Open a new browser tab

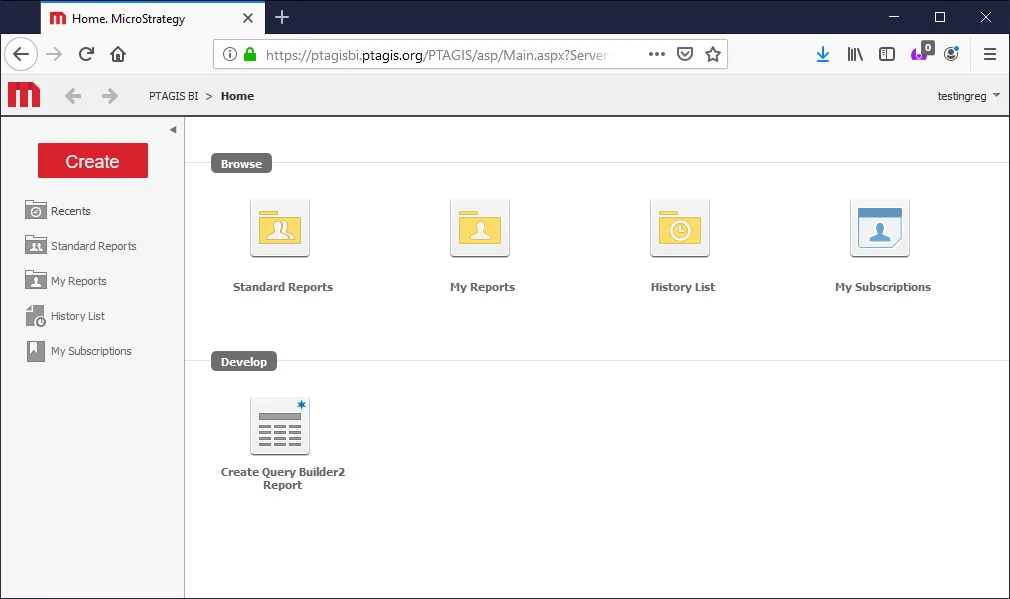pos(282,17)
